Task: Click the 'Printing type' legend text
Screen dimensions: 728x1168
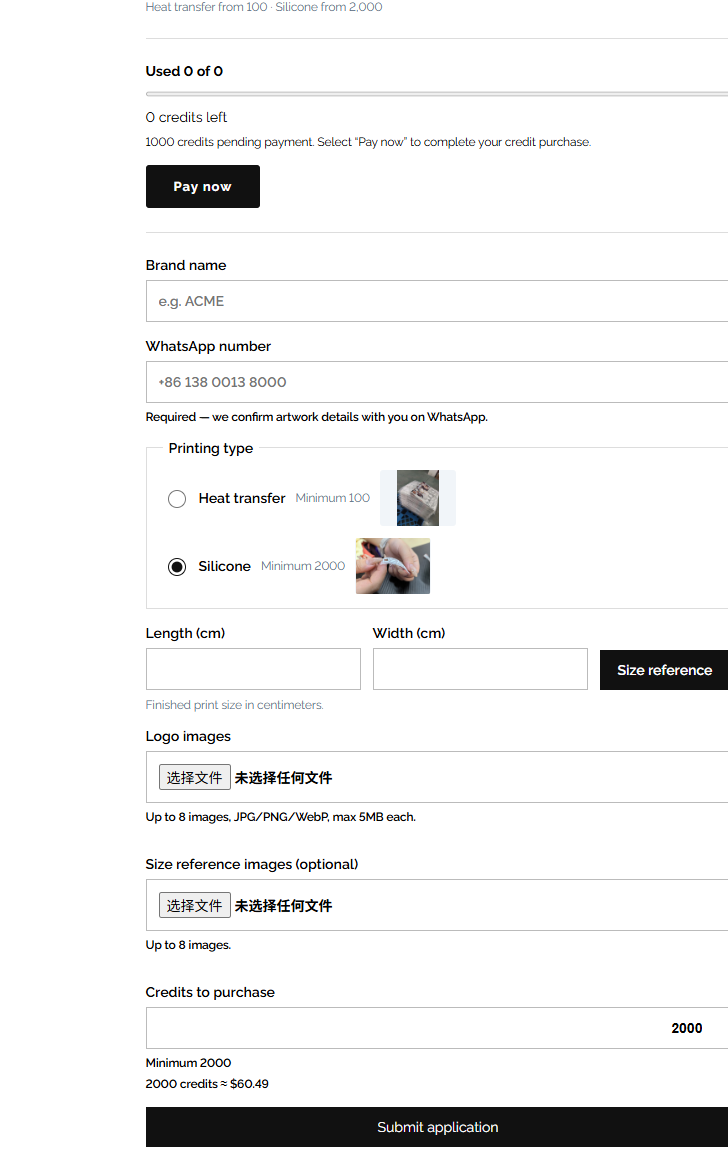Action: [x=211, y=448]
